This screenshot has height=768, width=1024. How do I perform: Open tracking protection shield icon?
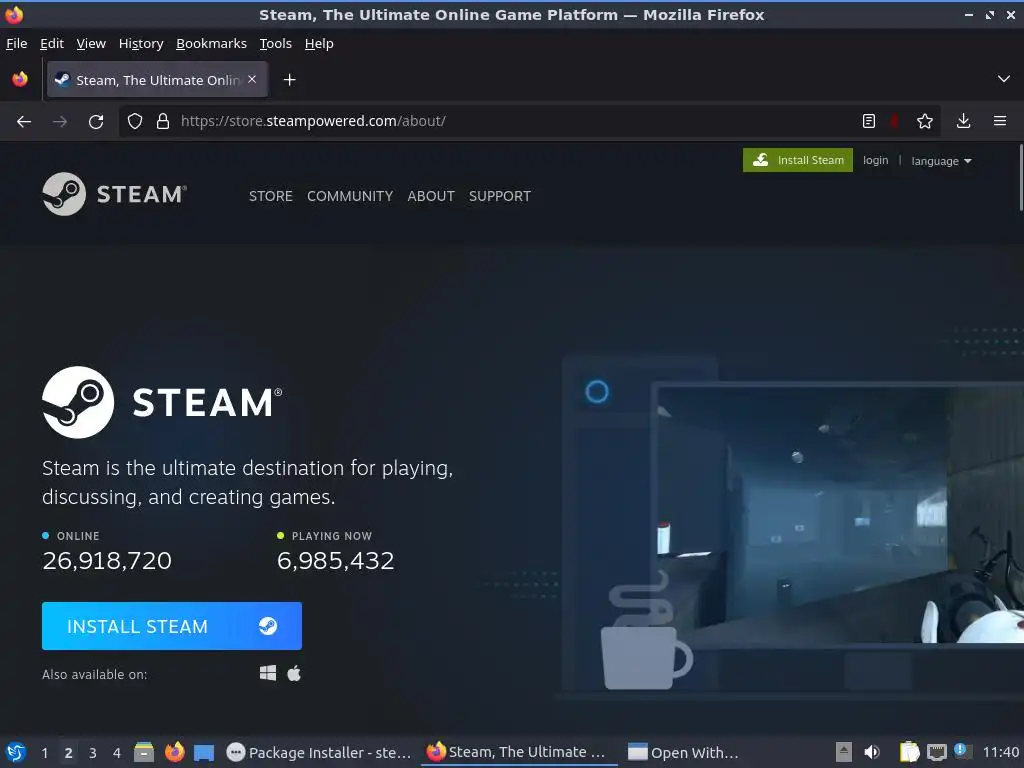coord(135,121)
